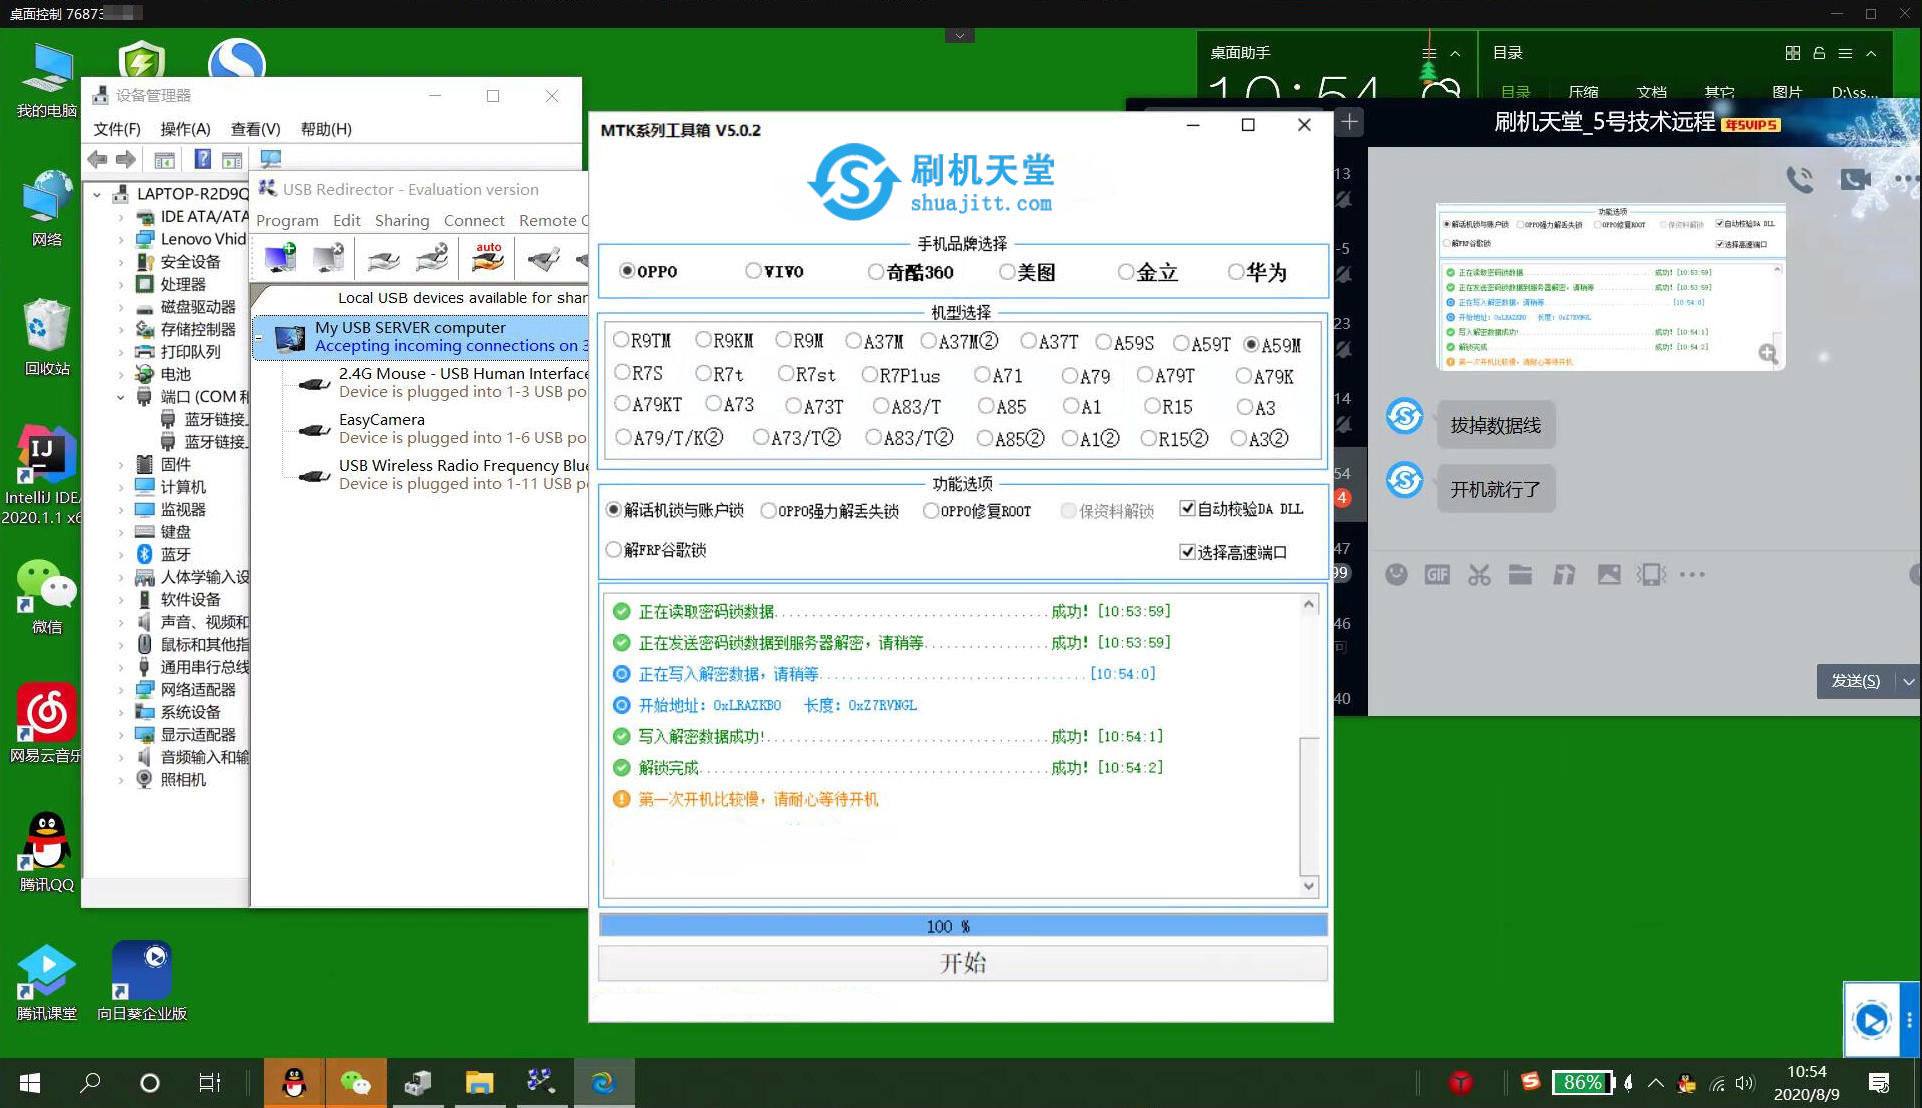Click the 发送(S) send button in chat
This screenshot has height=1108, width=1922.
(x=1855, y=681)
